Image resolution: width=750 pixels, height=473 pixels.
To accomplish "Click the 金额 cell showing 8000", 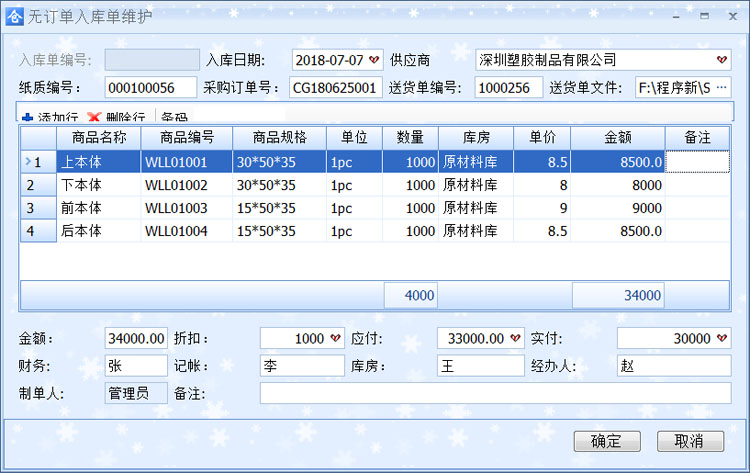I will click(x=618, y=185).
